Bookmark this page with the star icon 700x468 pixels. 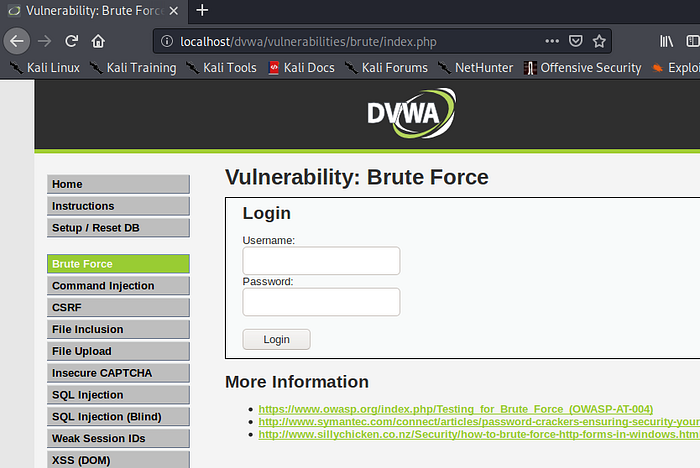[599, 41]
